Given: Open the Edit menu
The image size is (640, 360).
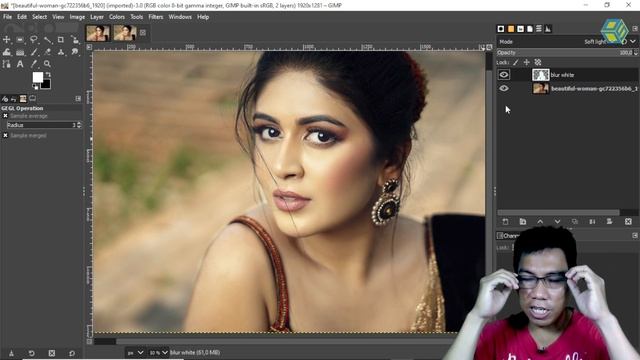Looking at the screenshot, I should 22,17.
